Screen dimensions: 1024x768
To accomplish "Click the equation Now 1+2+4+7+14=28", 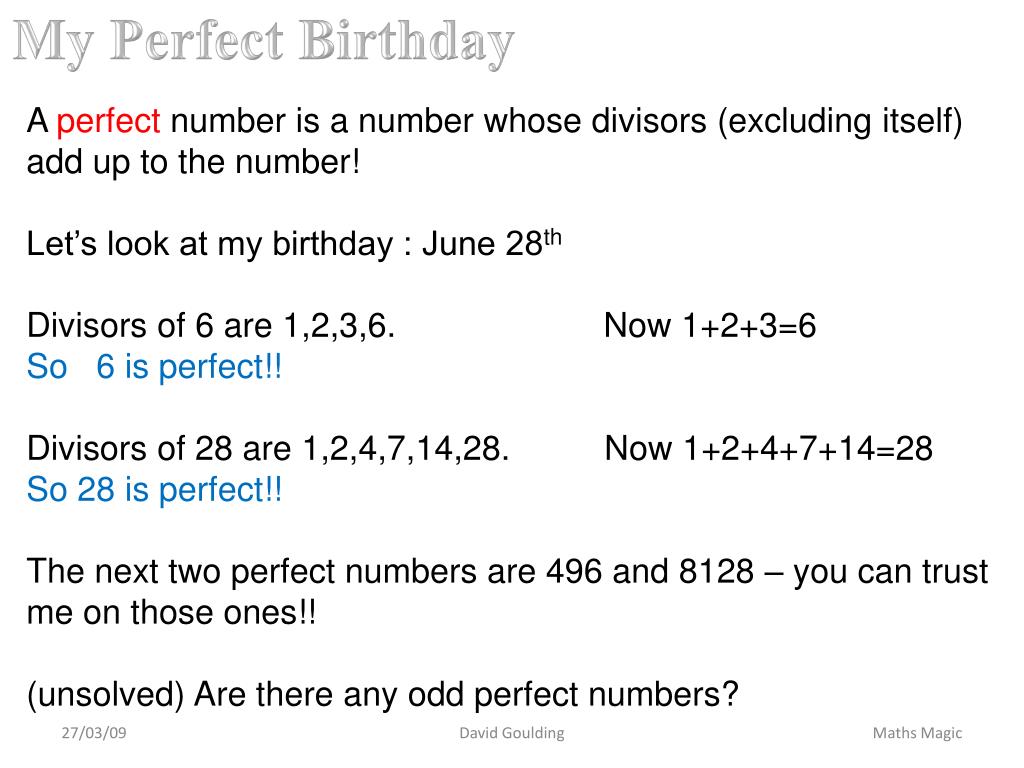I will [769, 449].
